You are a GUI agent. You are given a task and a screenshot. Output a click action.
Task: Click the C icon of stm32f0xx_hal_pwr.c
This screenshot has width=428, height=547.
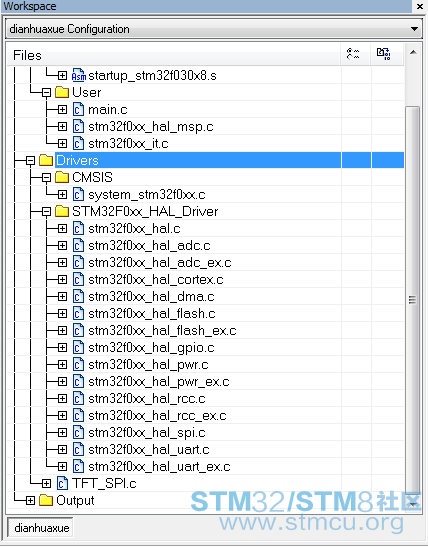click(78, 365)
